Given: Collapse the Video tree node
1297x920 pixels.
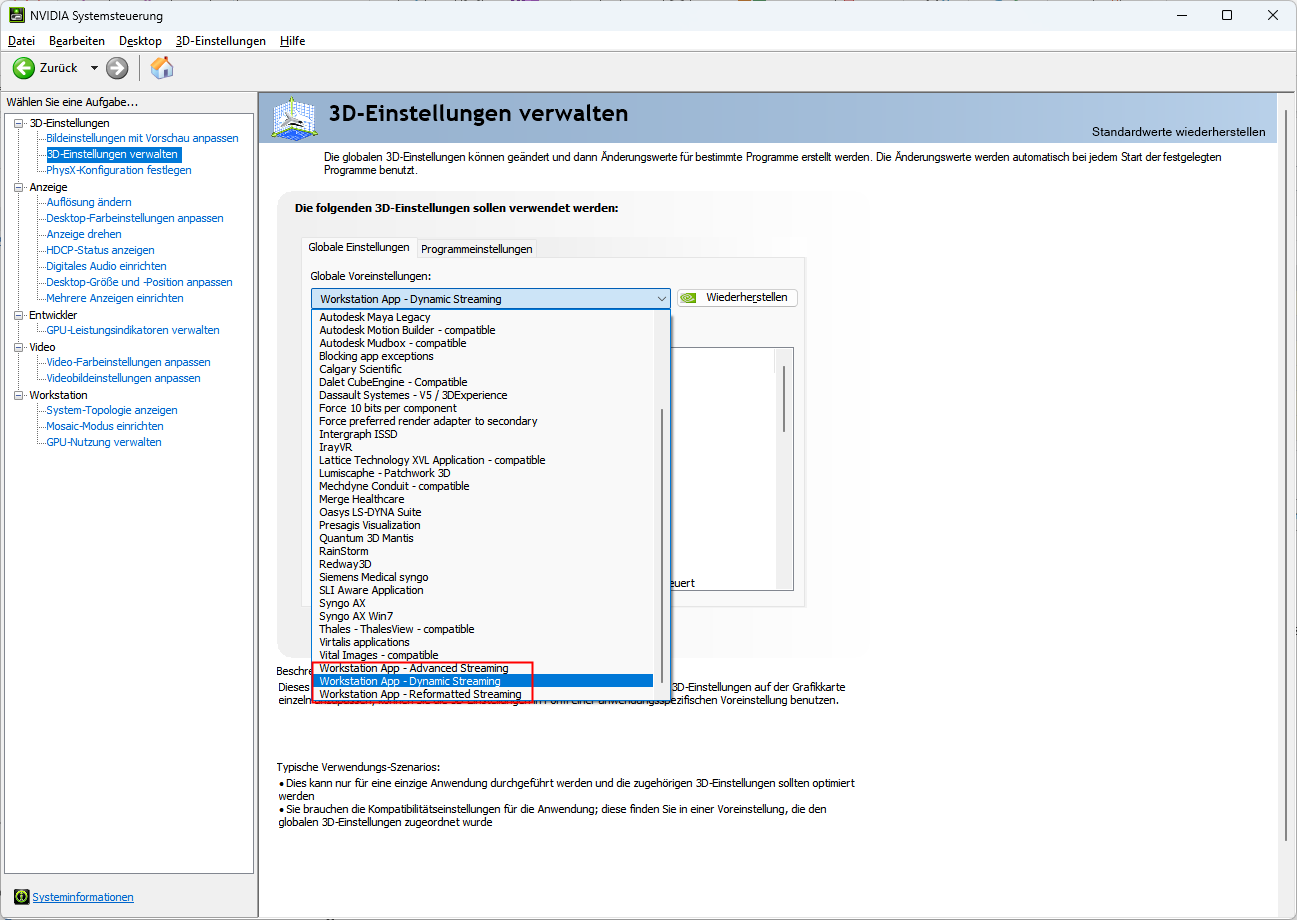Looking at the screenshot, I should 19,347.
